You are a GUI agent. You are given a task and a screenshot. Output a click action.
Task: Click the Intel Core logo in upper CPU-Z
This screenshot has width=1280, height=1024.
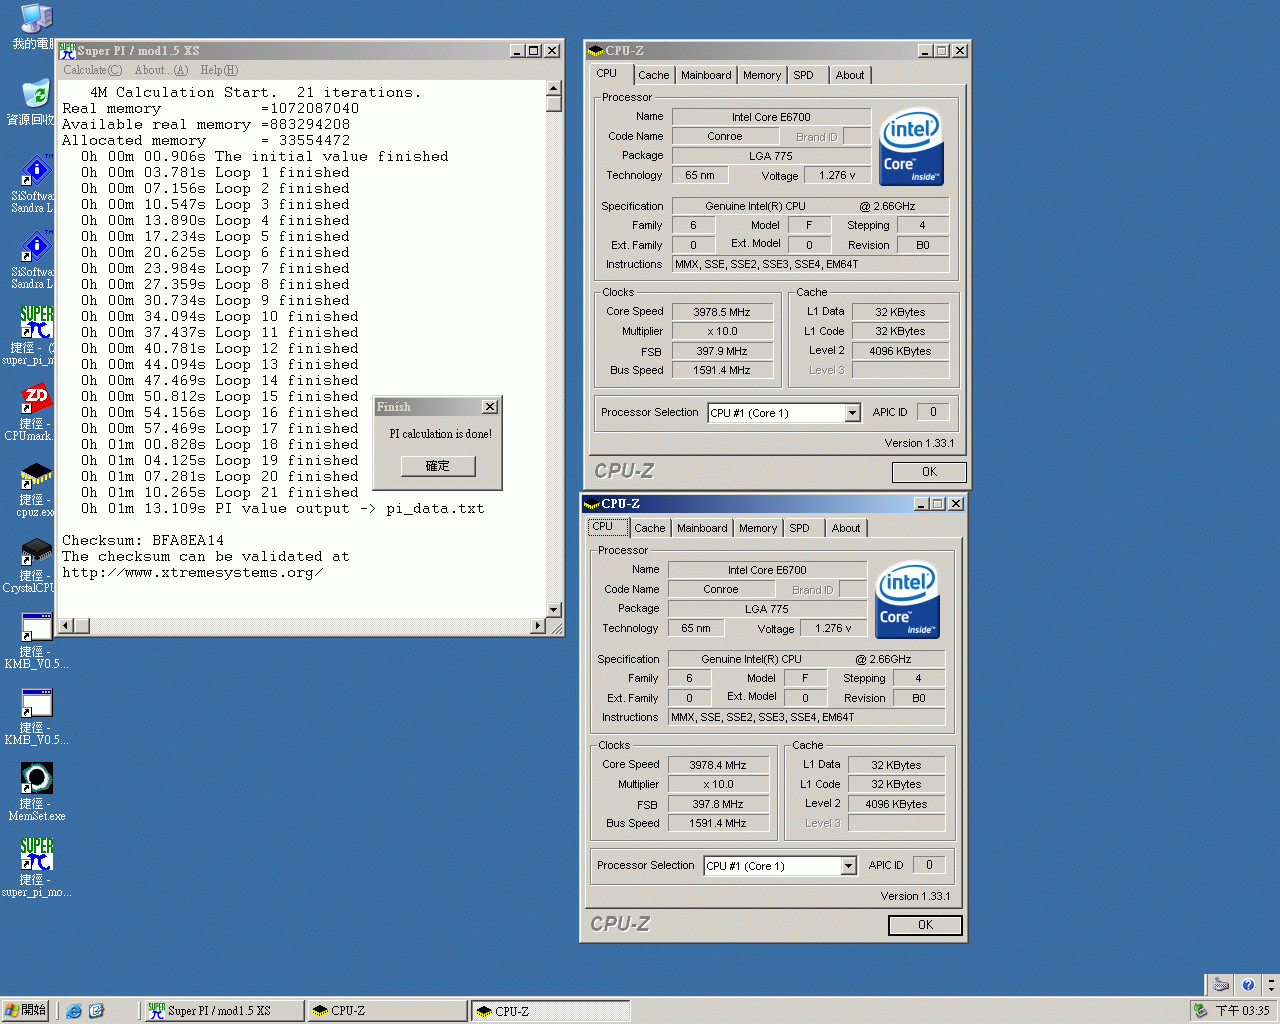coord(911,147)
